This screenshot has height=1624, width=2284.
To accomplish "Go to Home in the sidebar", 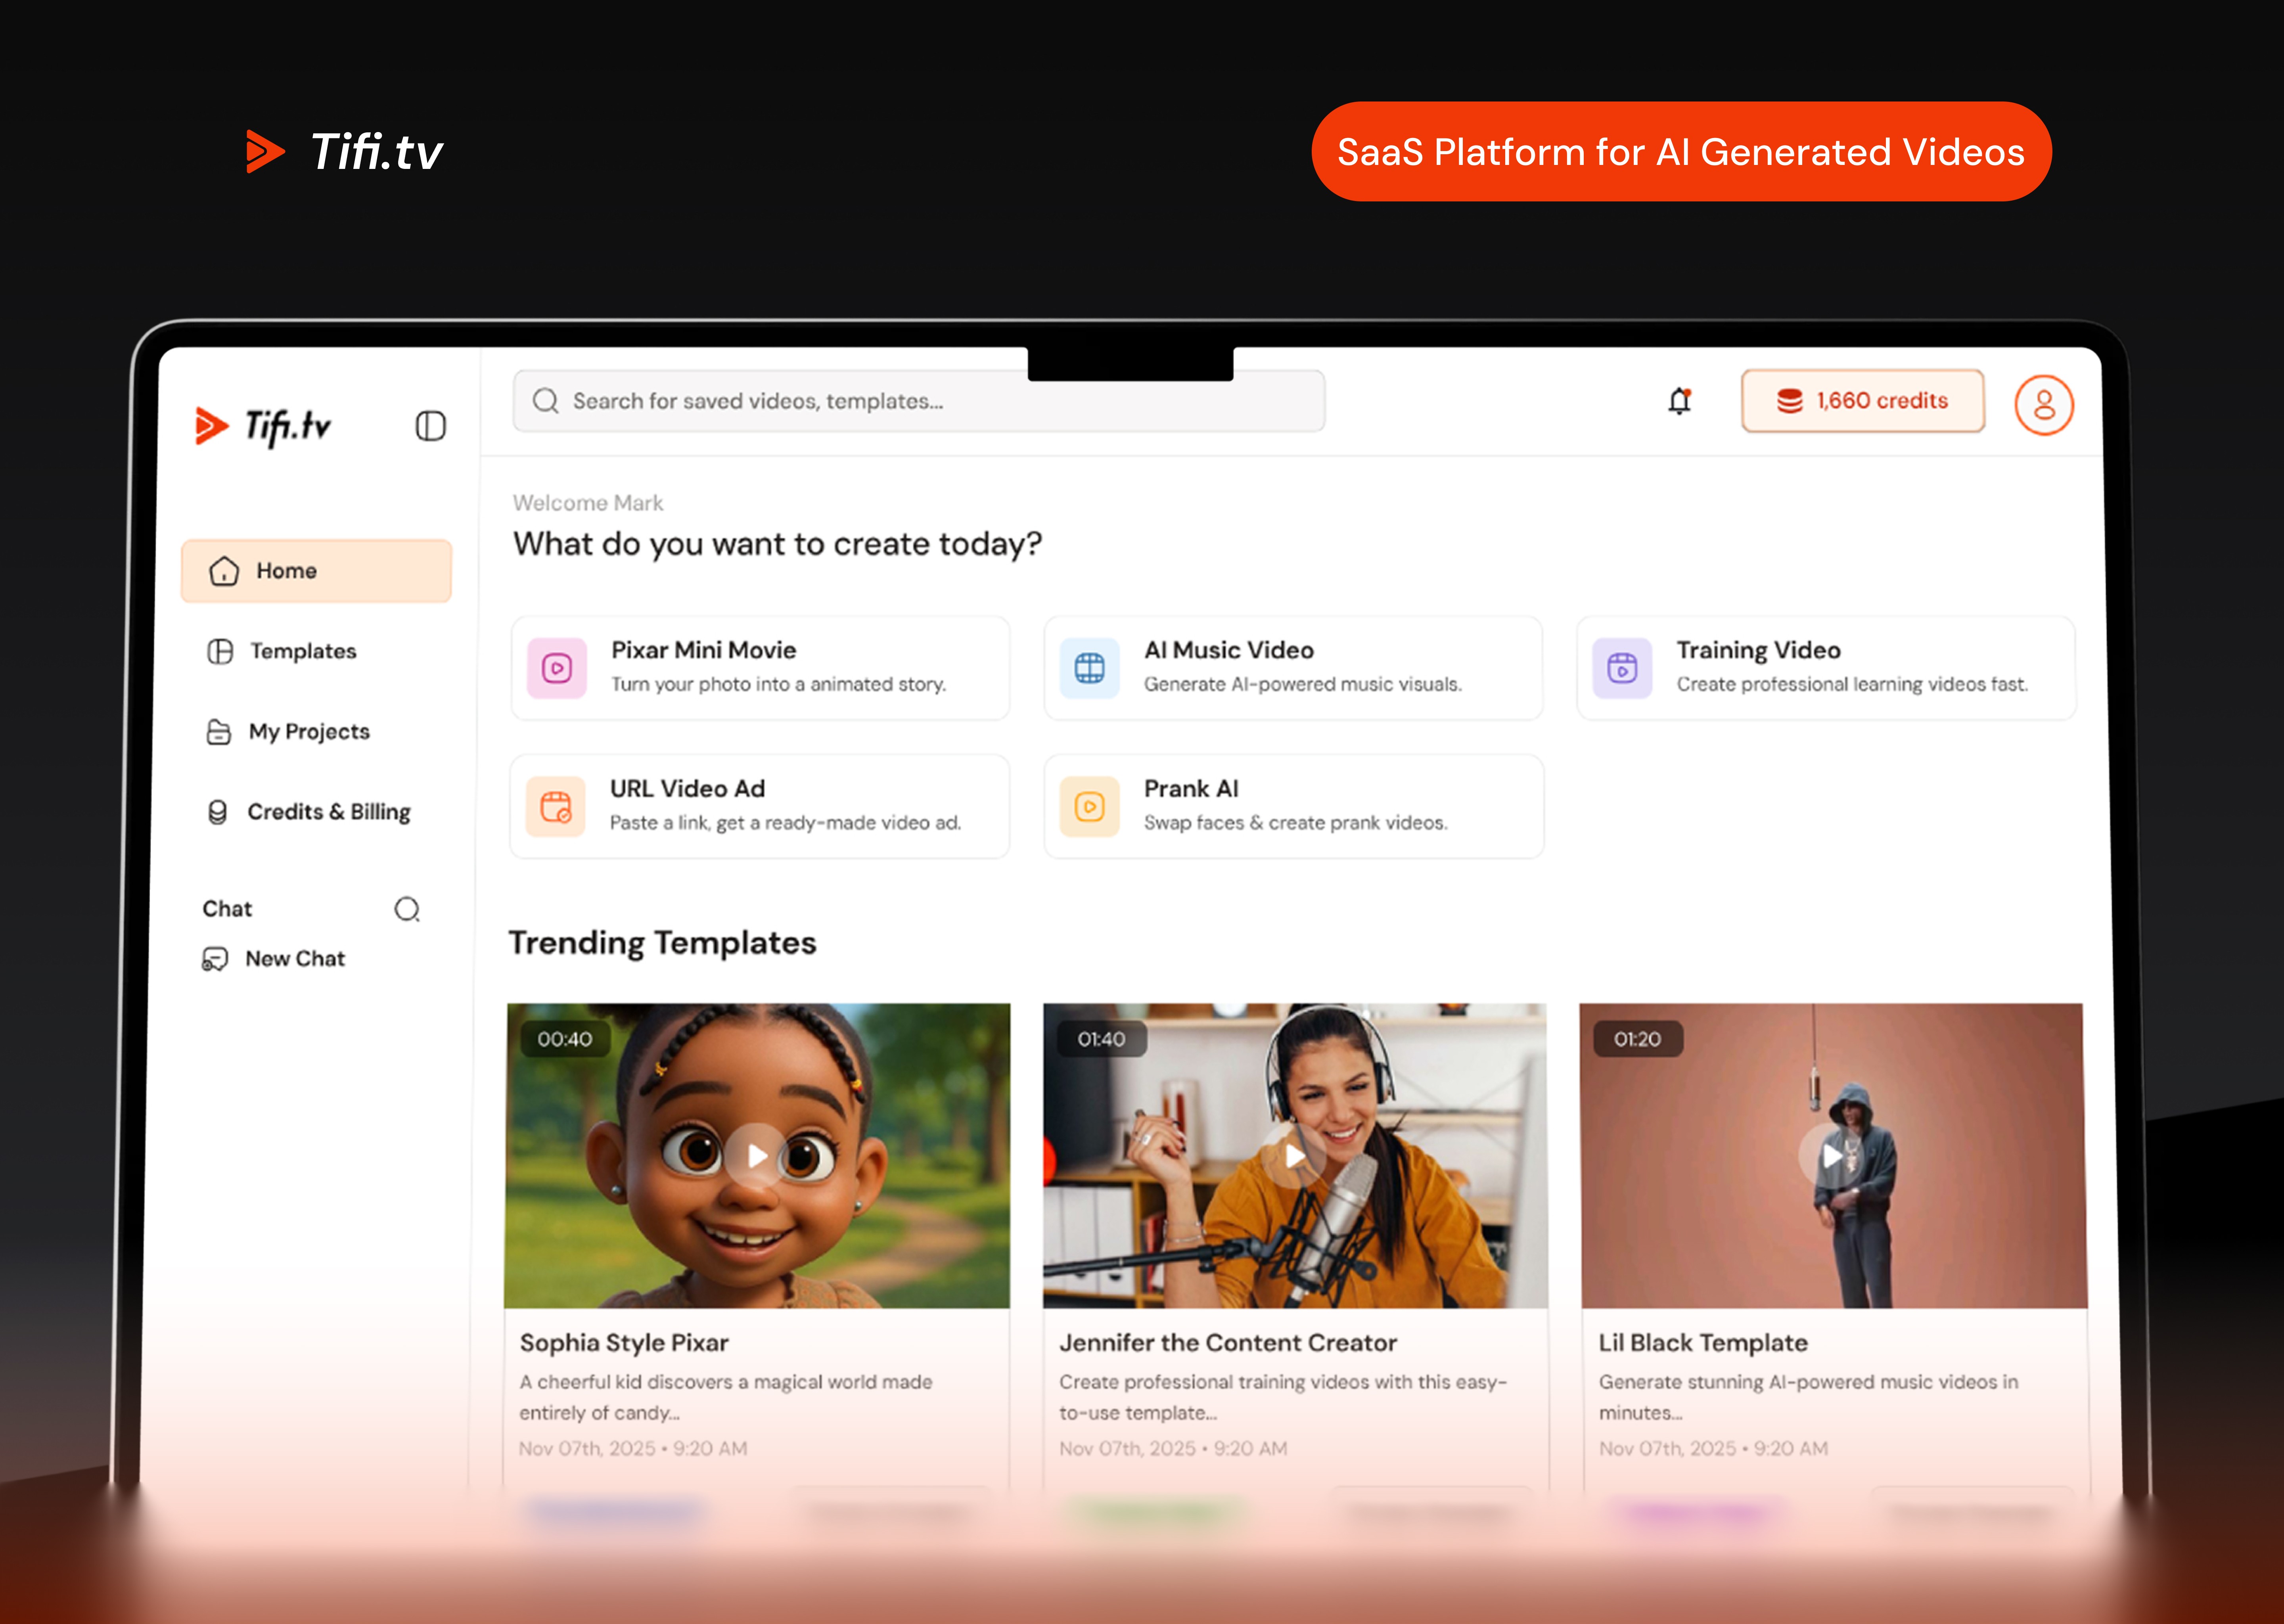I will [316, 571].
